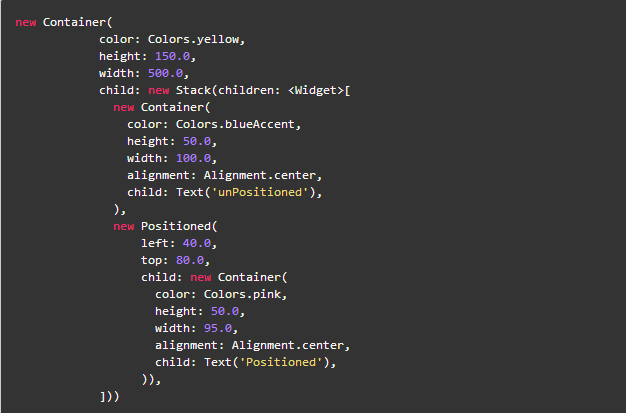The image size is (626, 413).
Task: Click the 'Colors.blueAccent' value
Action: [235, 124]
